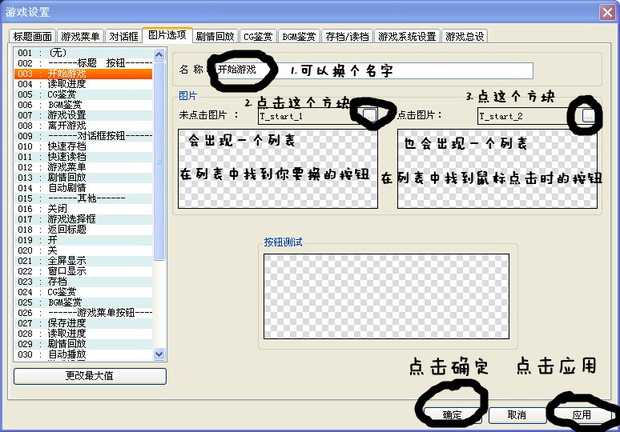Select list item 005 CG鉴赏
The height and width of the screenshot is (432, 620).
pyautogui.click(x=83, y=94)
